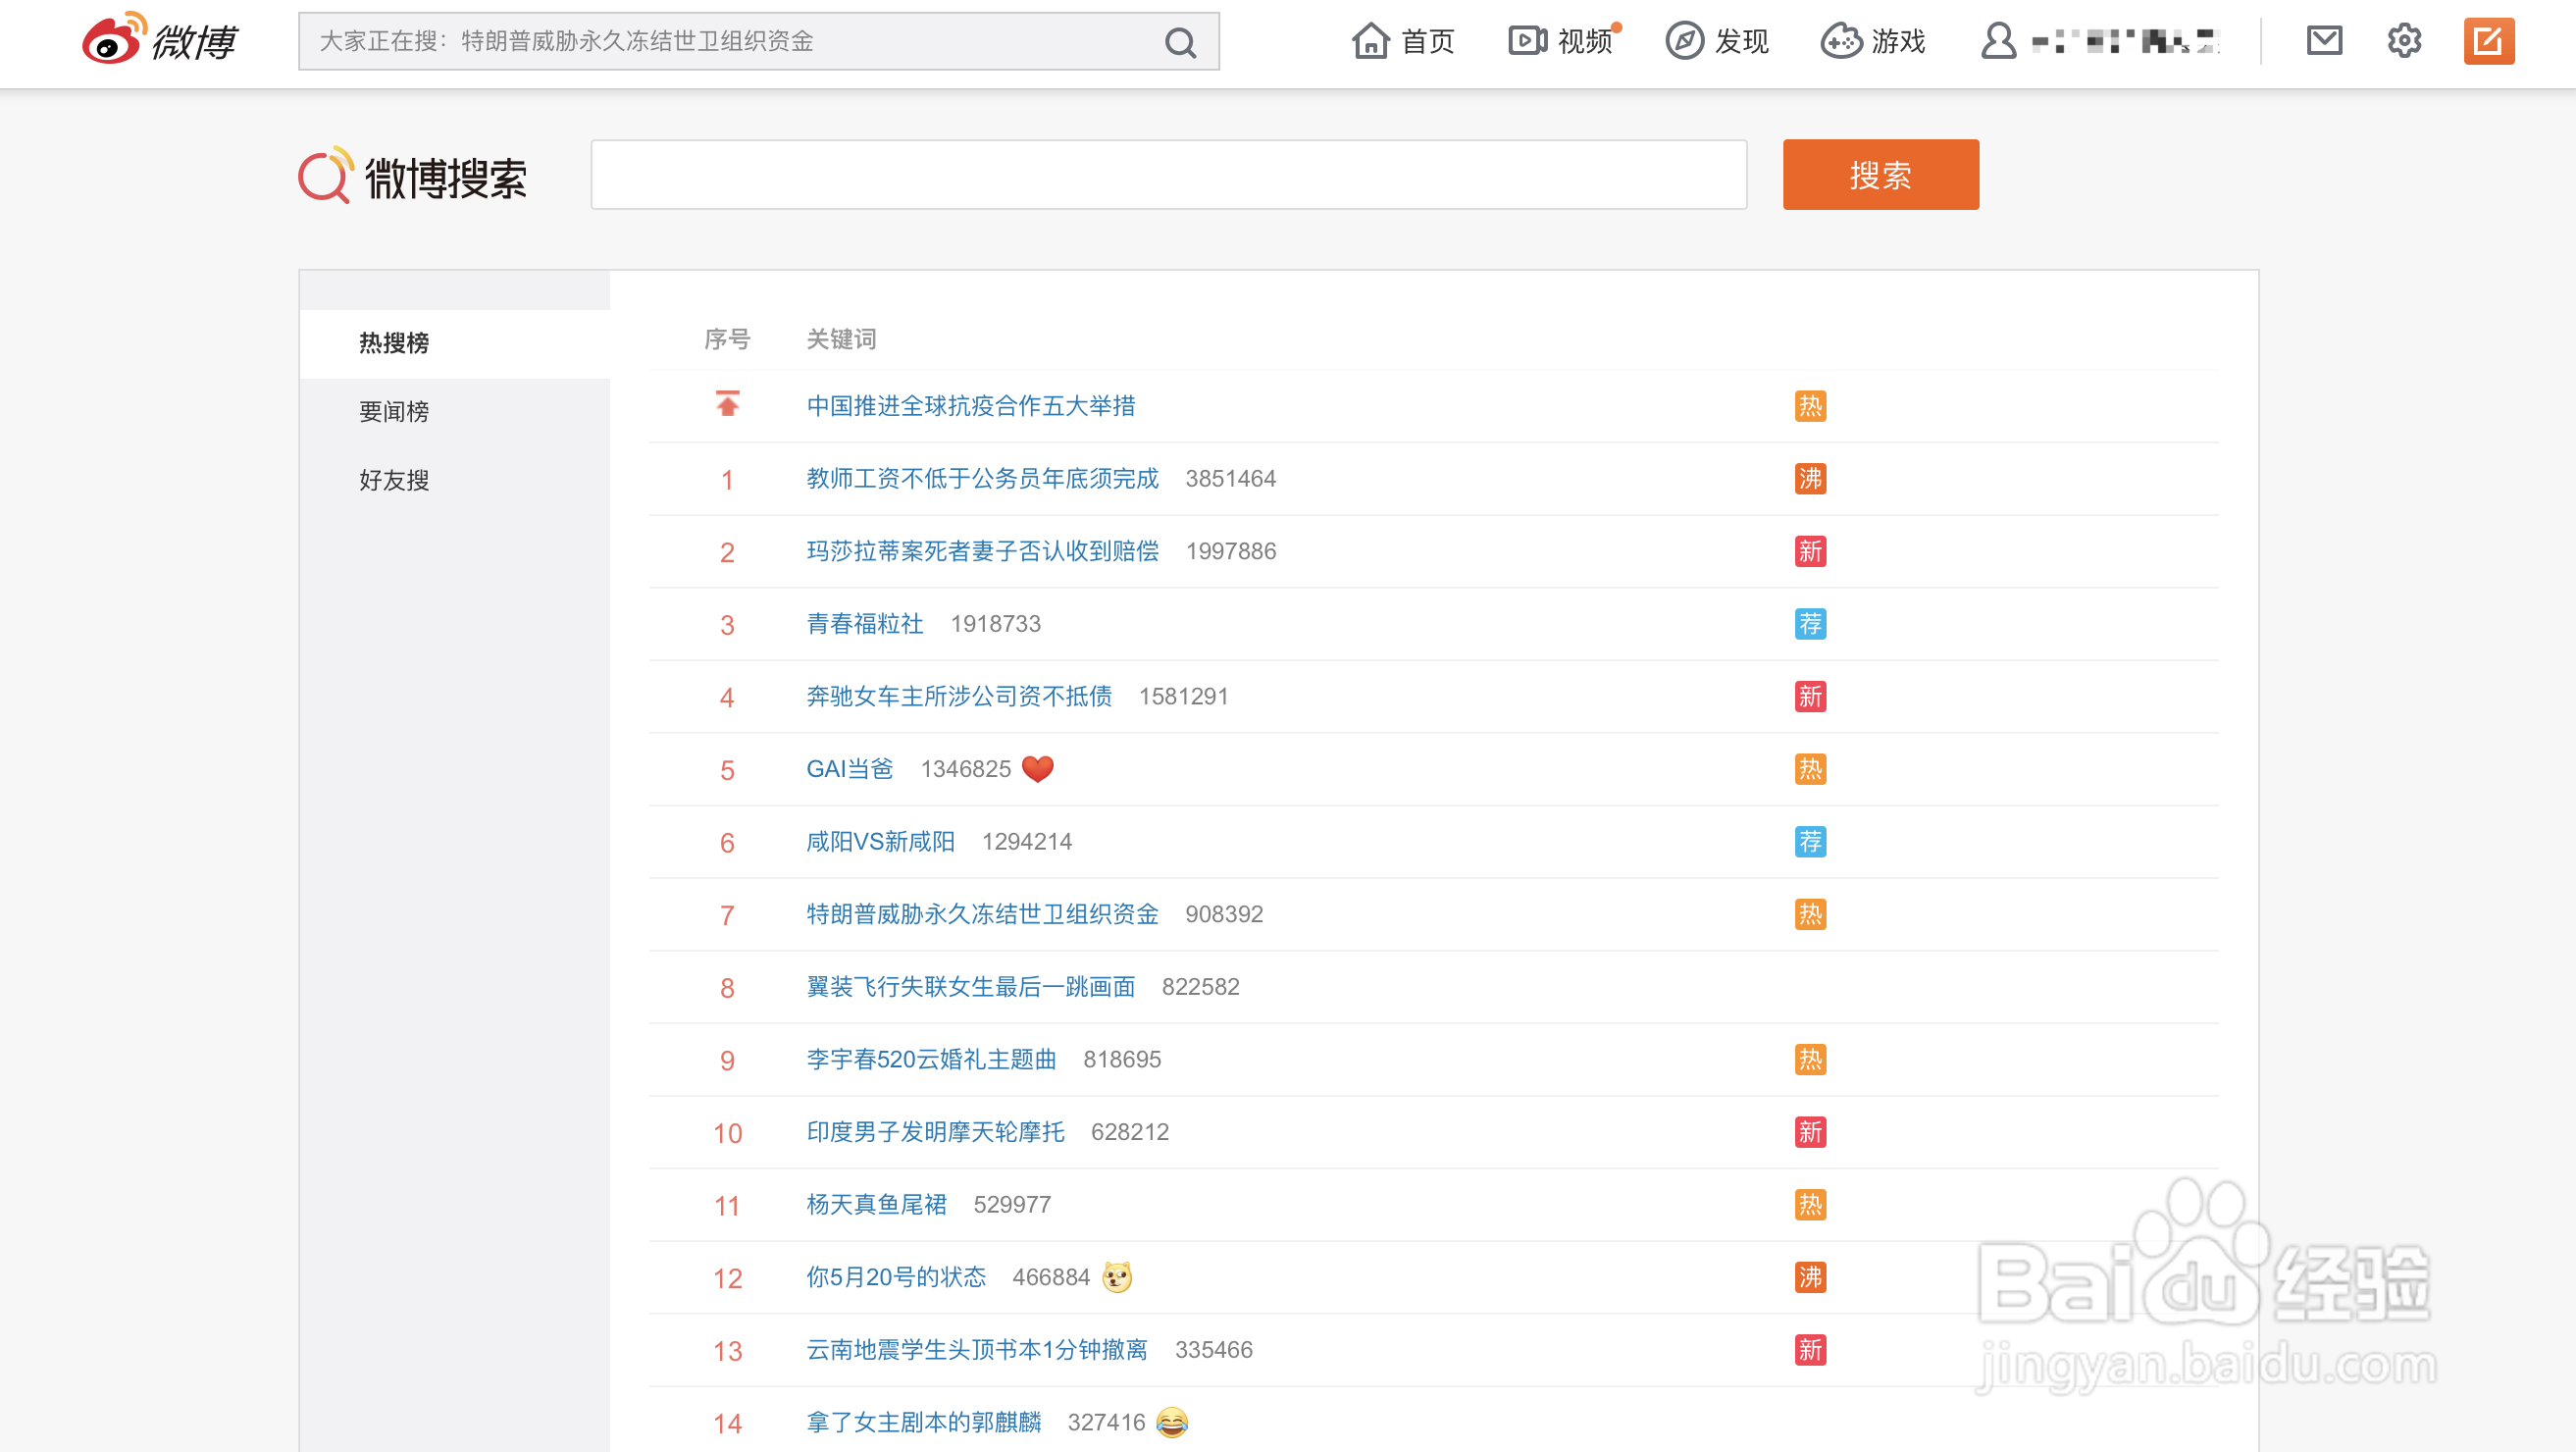Open 玛莎拉蒂案死者妻子否认收到赔偿 topic
This screenshot has height=1452, width=2576.
982,551
